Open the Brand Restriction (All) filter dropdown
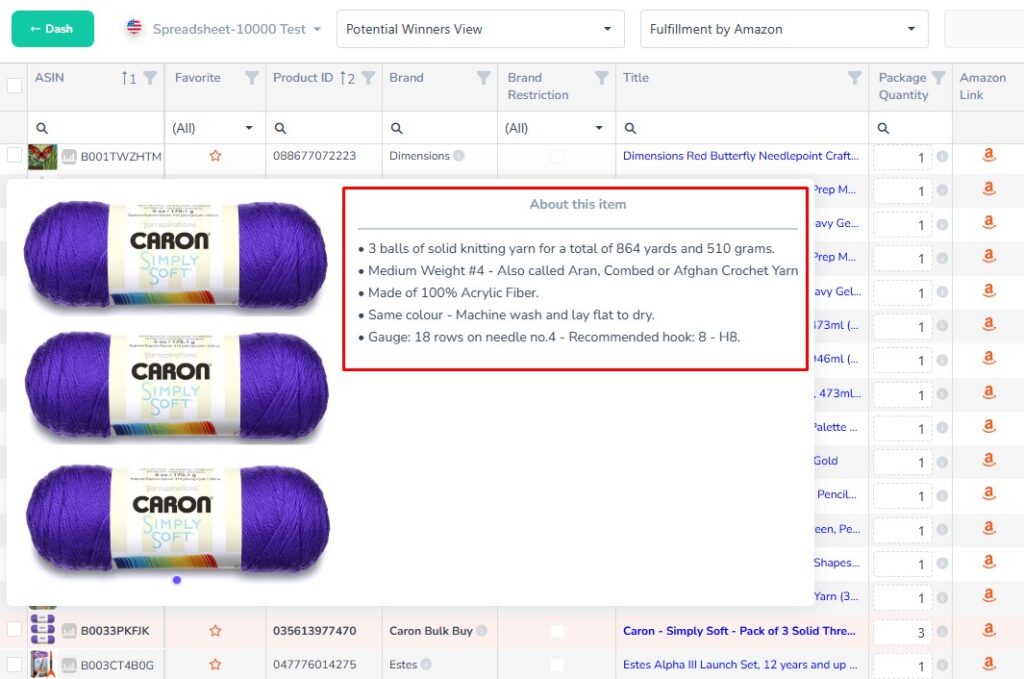The width and height of the screenshot is (1024, 679). coord(555,128)
